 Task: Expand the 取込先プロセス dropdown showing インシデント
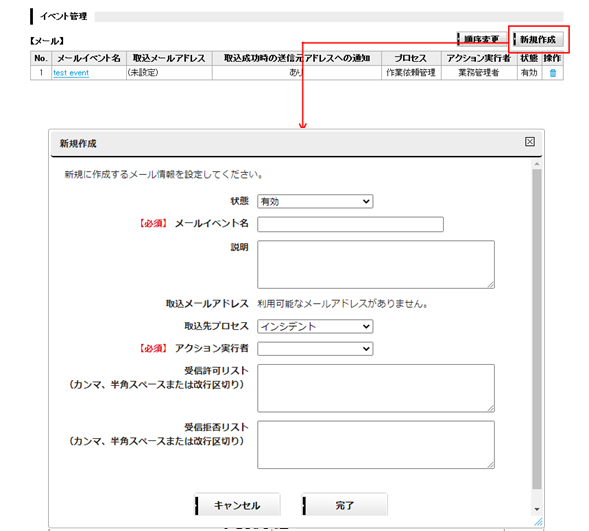(315, 326)
